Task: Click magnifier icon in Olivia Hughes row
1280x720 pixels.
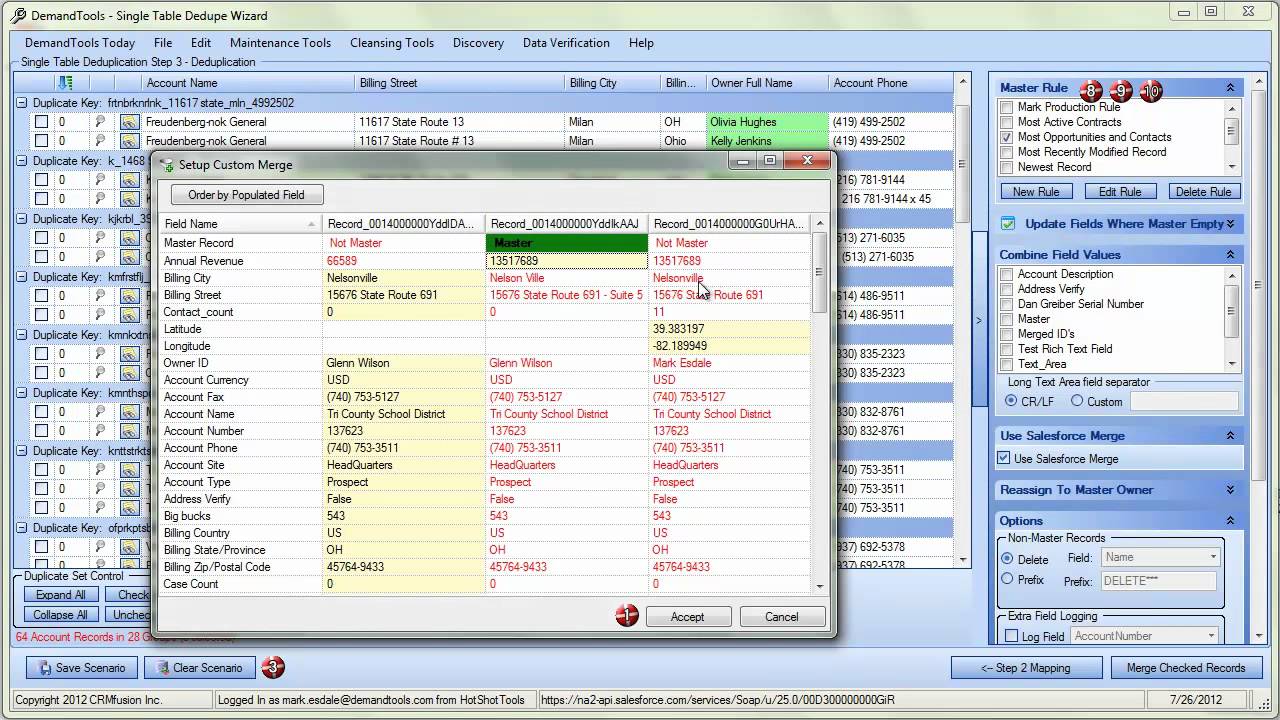Action: (x=99, y=122)
